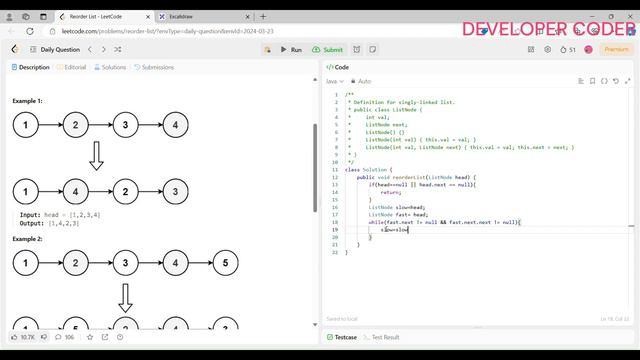Viewport: 640px width, 360px height.
Task: Click the streak fire counter 51
Action: point(568,50)
